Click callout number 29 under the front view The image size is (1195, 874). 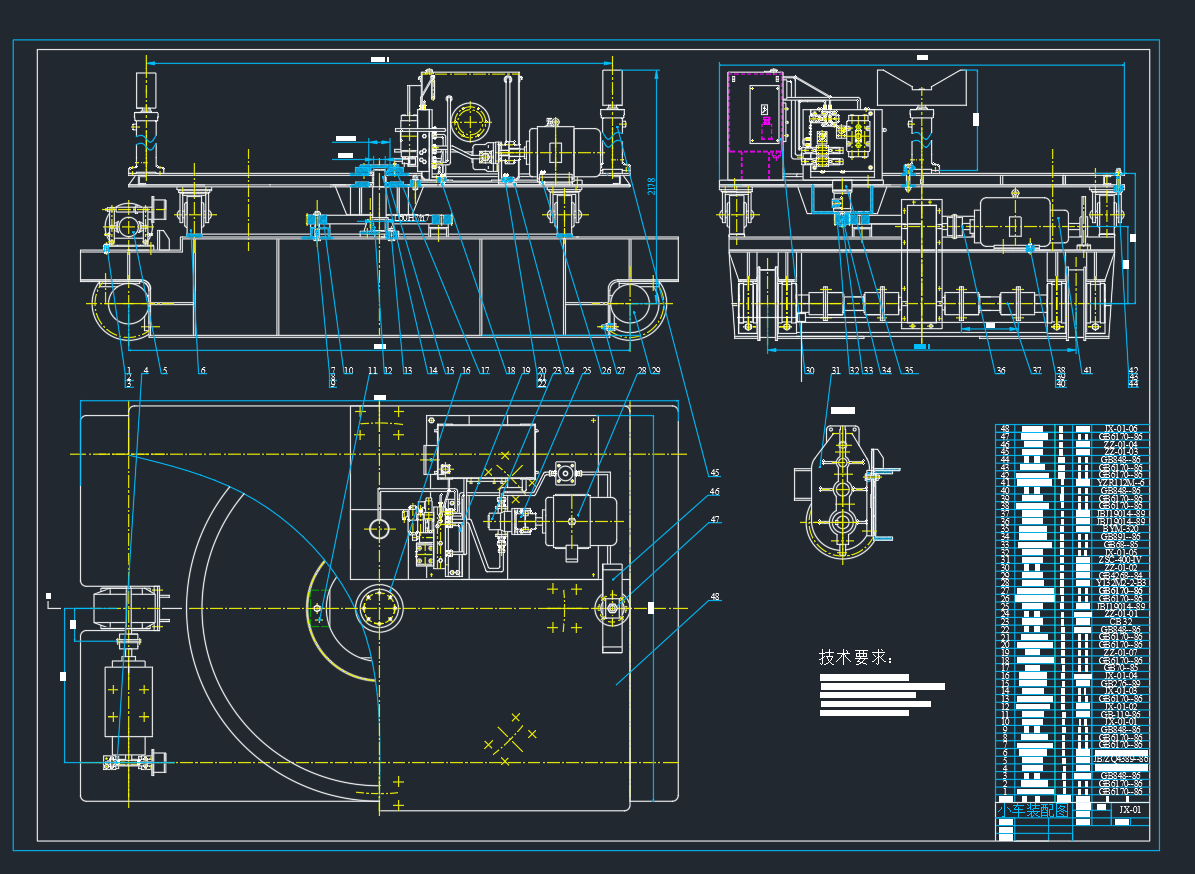point(655,371)
